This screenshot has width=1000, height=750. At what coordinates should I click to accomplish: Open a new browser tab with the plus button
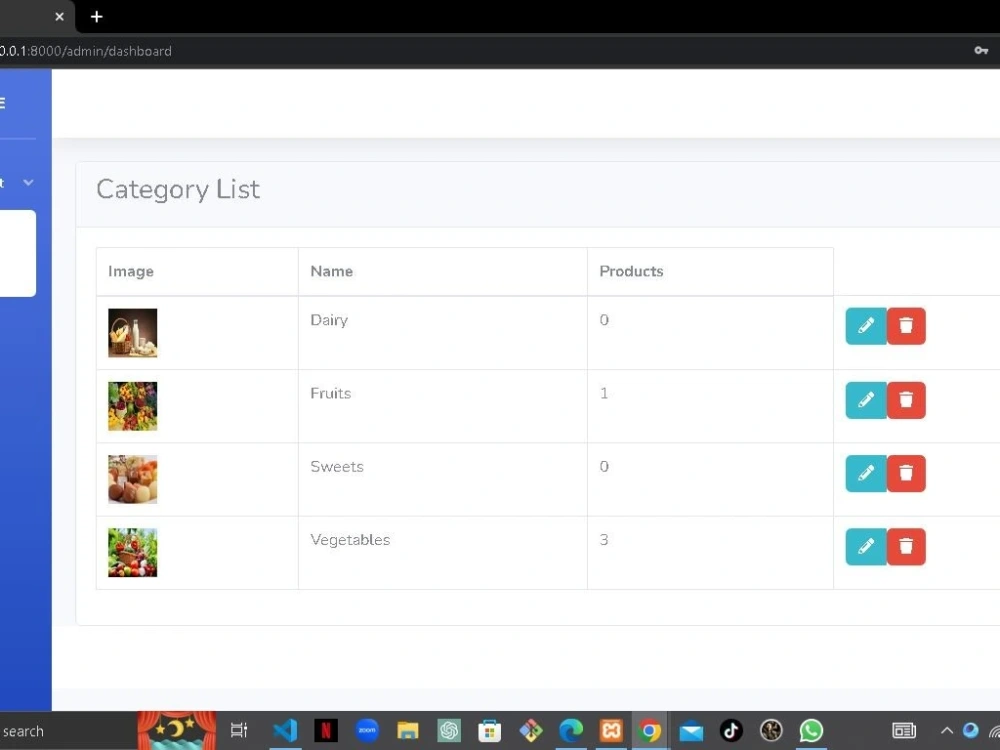pyautogui.click(x=96, y=16)
